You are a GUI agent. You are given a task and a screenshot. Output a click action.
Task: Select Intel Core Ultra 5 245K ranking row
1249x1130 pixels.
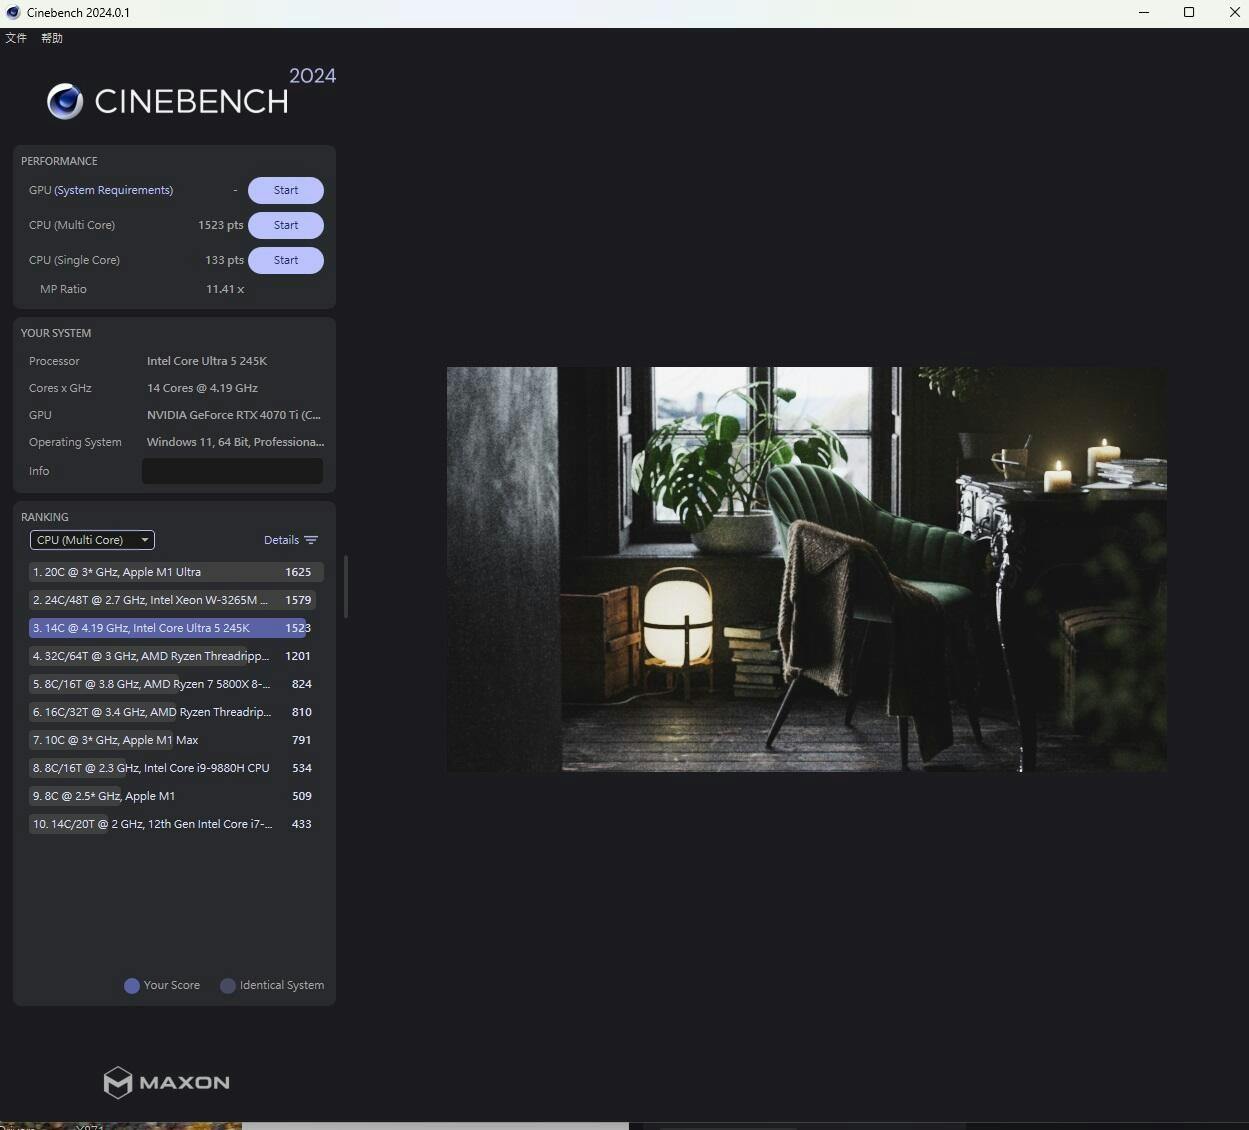176,628
